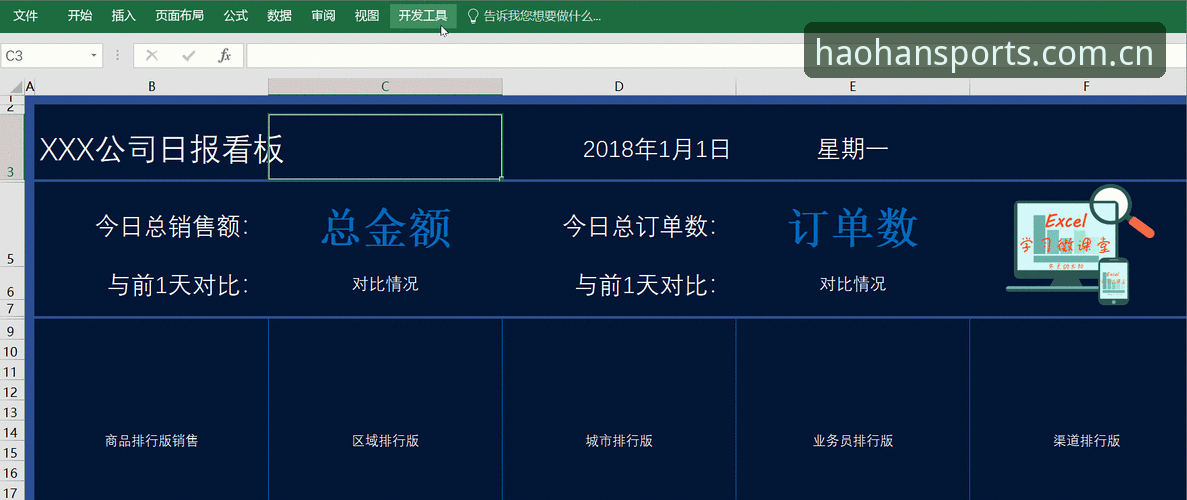
Task: Select column C header
Action: (x=385, y=87)
